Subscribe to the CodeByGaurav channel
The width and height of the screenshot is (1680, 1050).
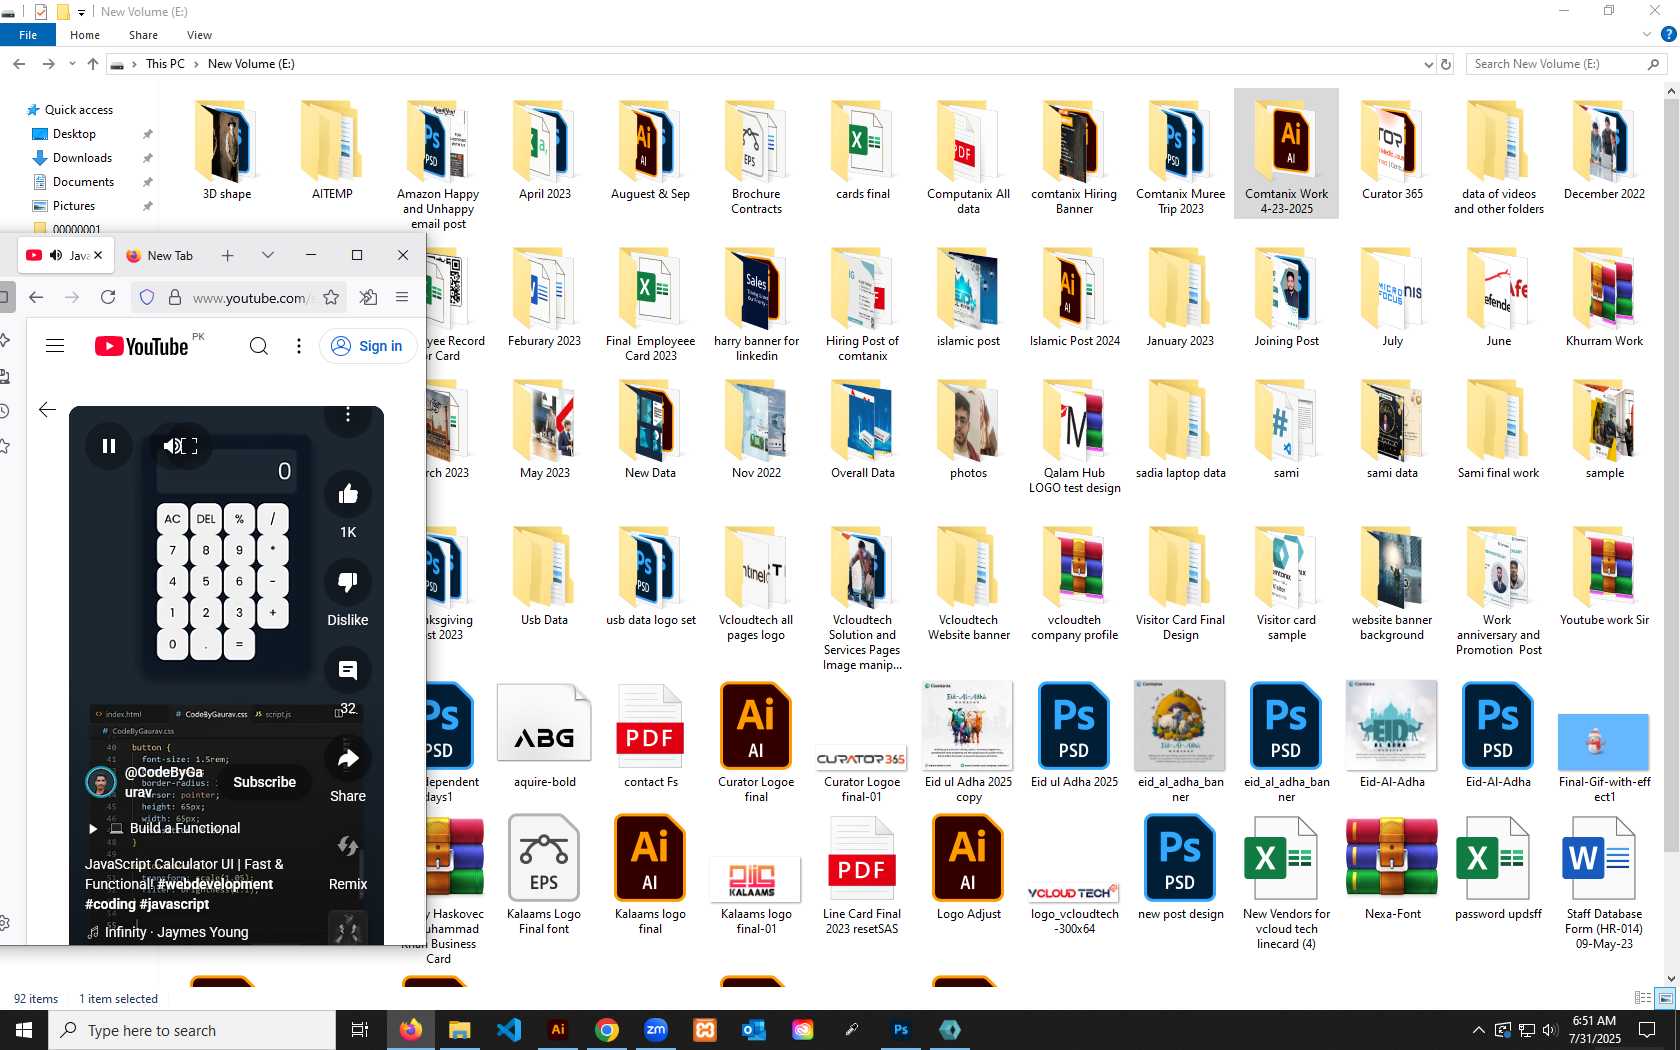point(264,782)
